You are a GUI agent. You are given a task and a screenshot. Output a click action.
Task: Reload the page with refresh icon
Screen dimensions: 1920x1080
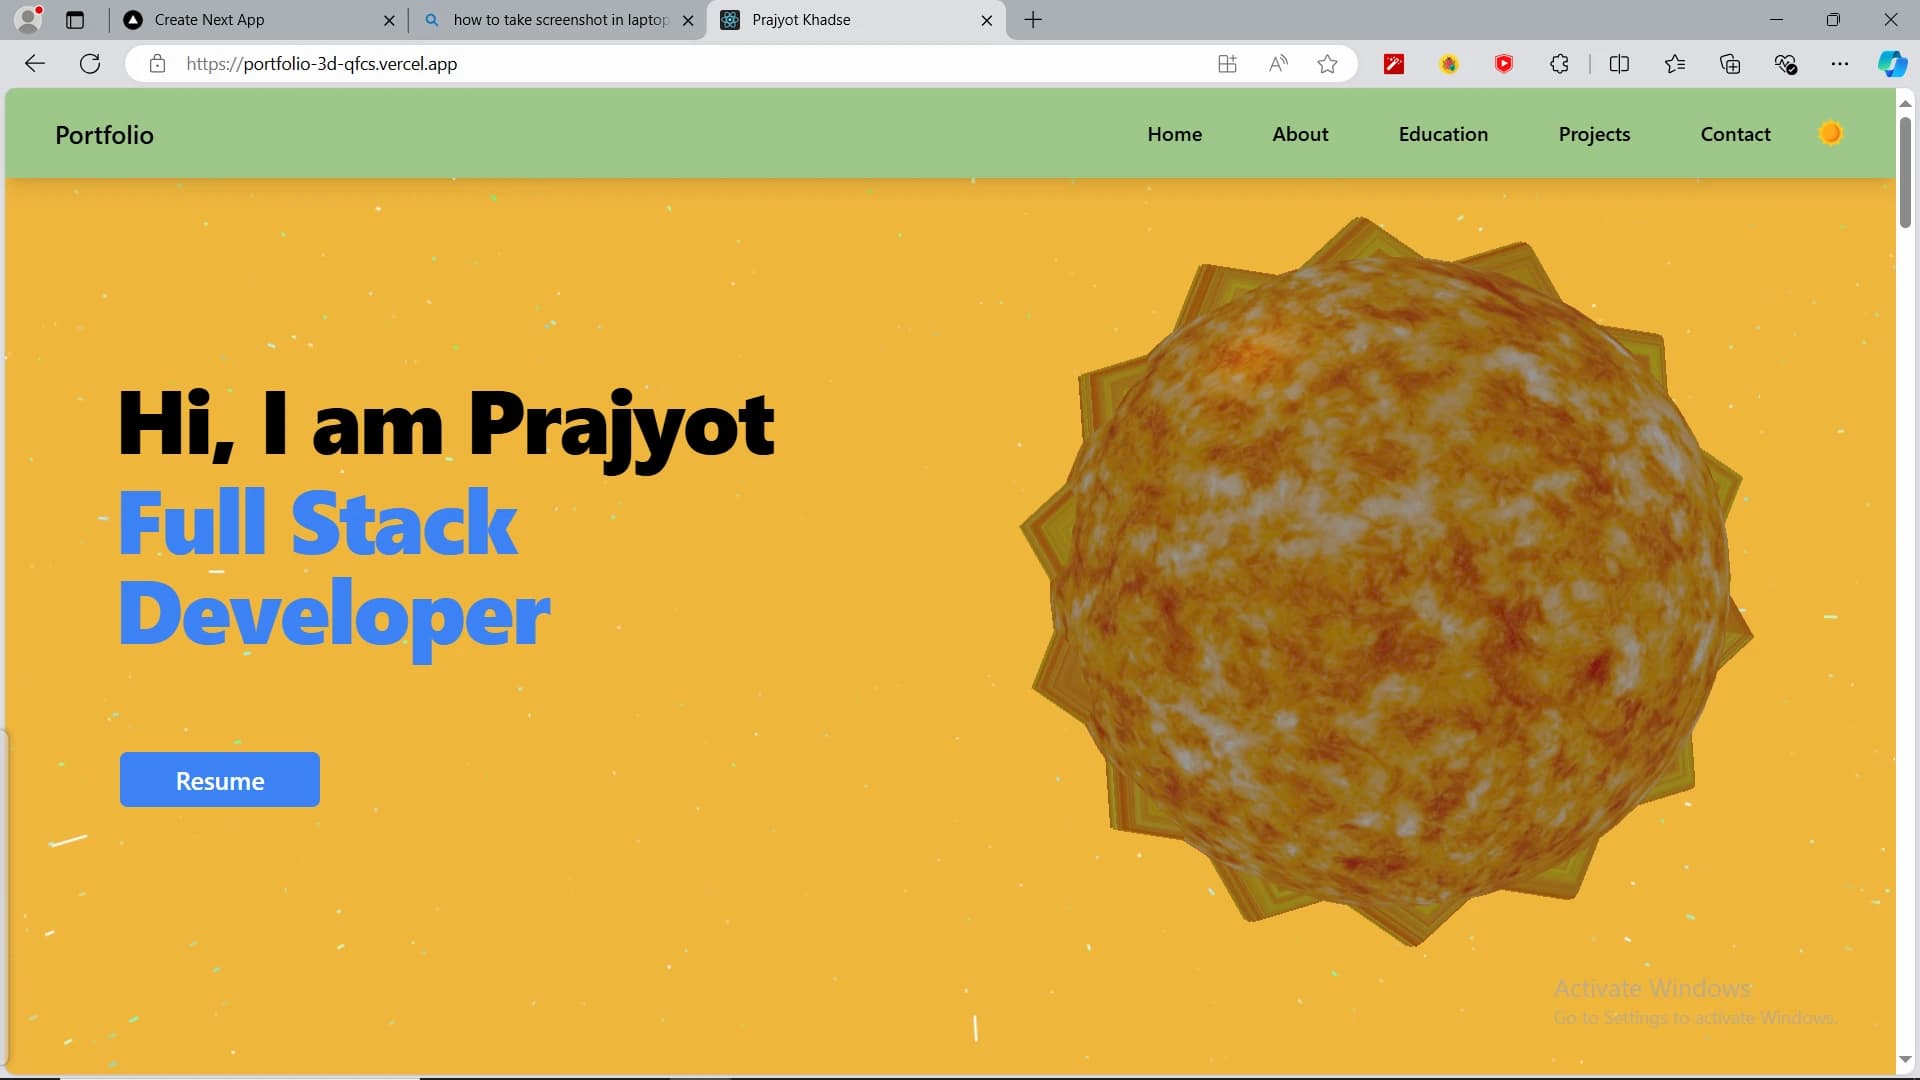point(90,64)
